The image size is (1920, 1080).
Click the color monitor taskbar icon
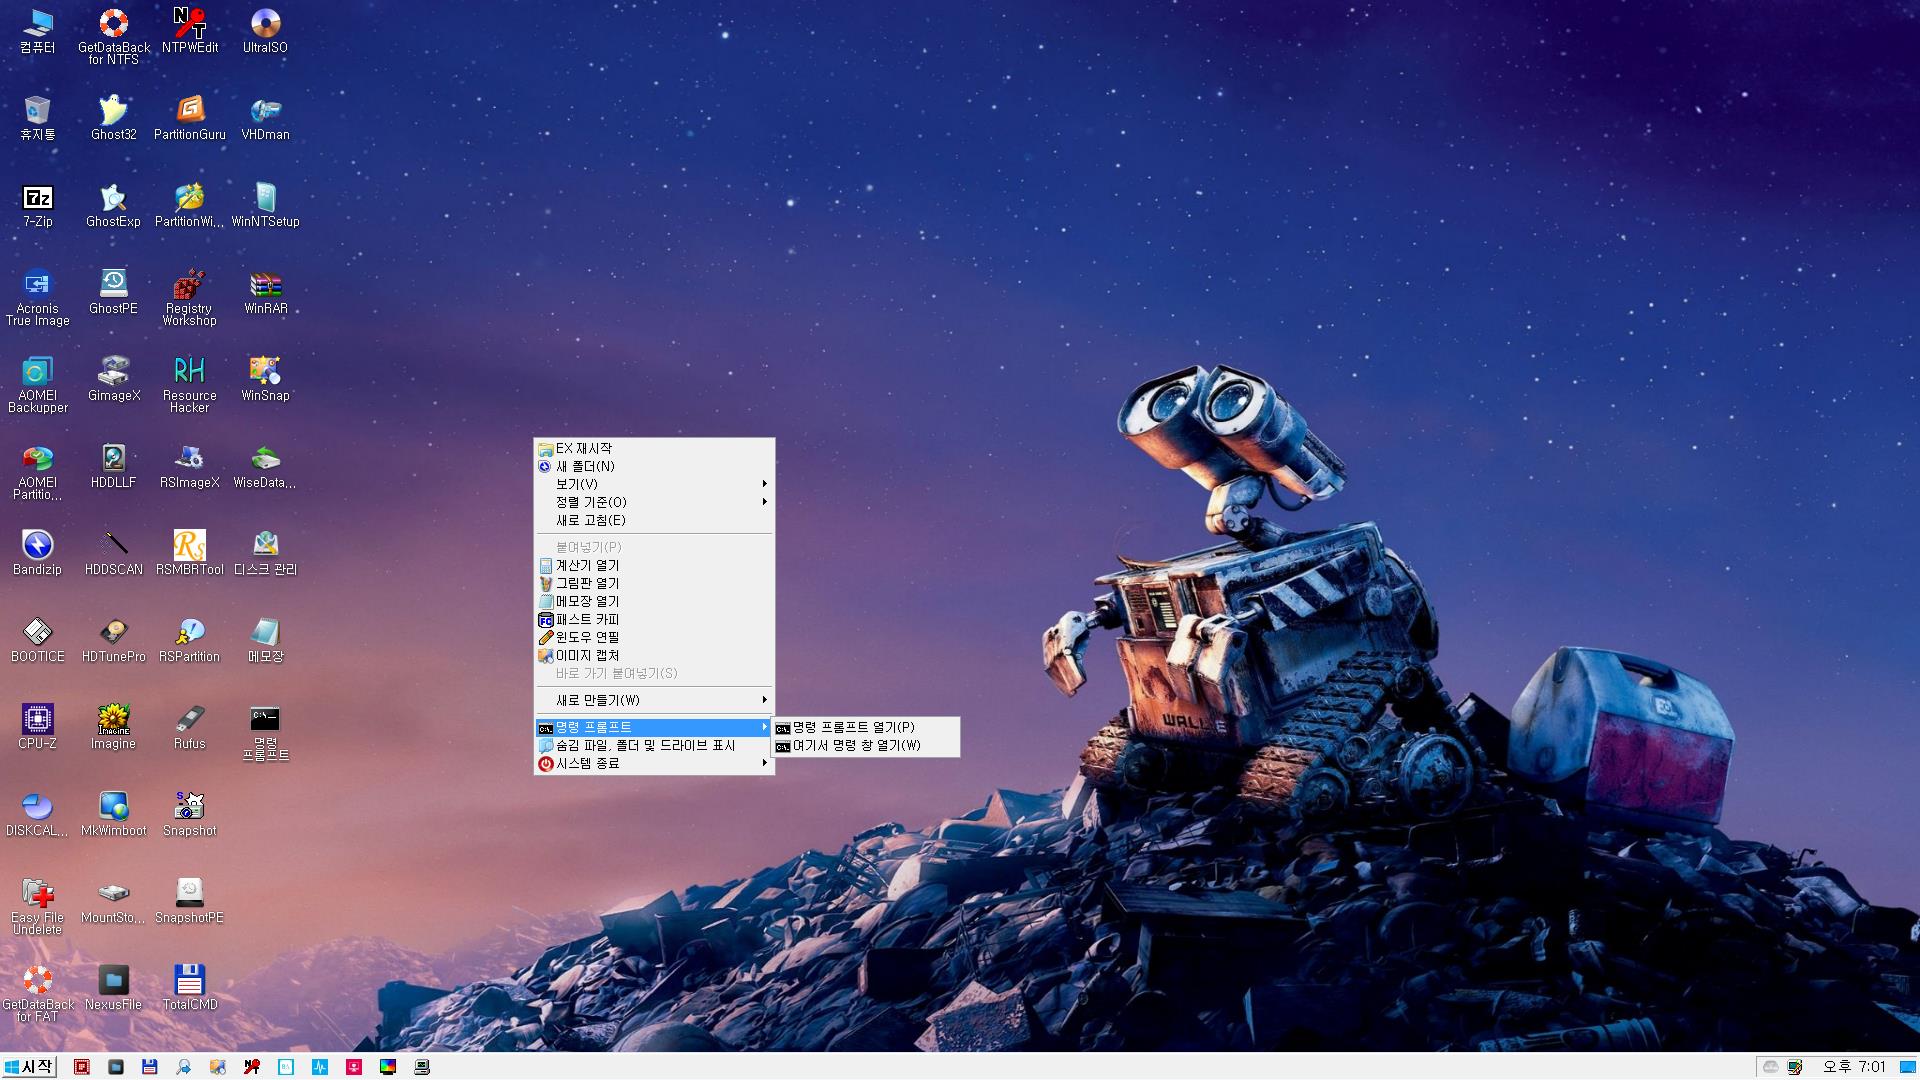pyautogui.click(x=388, y=1067)
